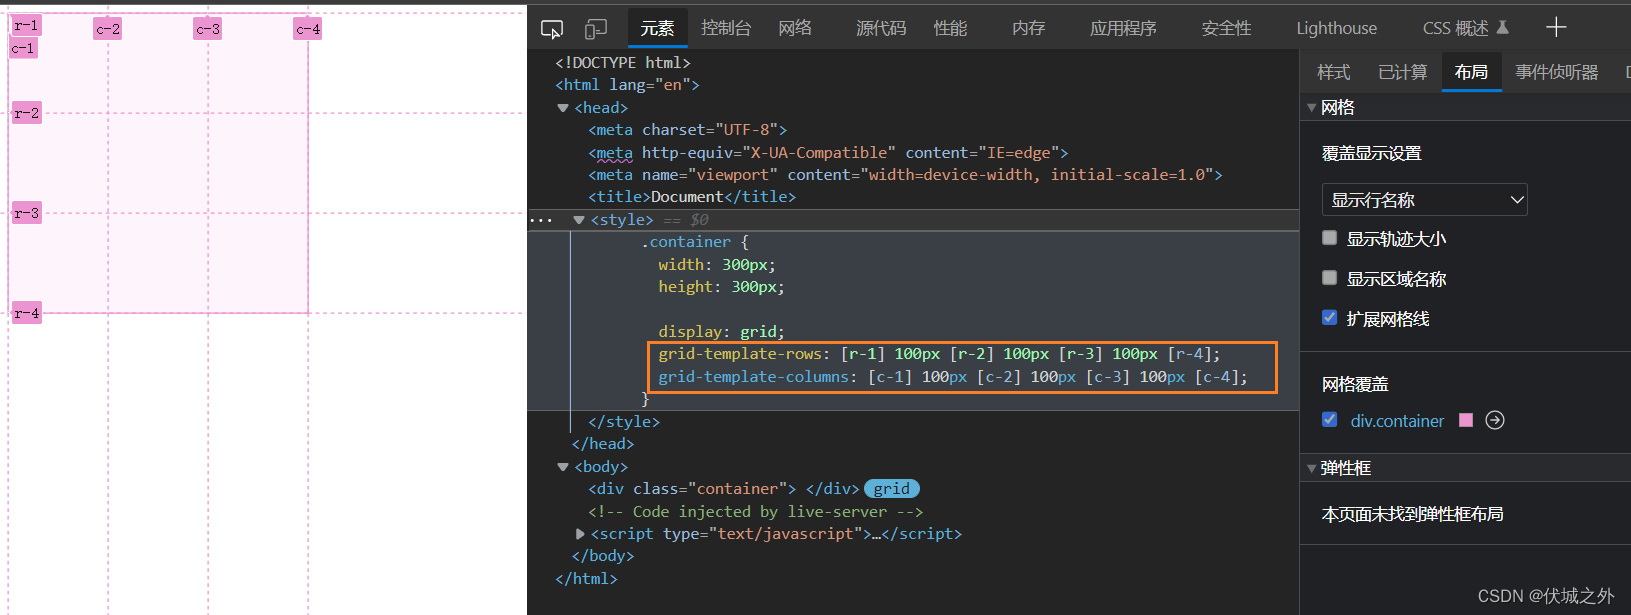This screenshot has width=1631, height=615.
Task: Click the r-1 grid line label
Action: click(x=26, y=26)
